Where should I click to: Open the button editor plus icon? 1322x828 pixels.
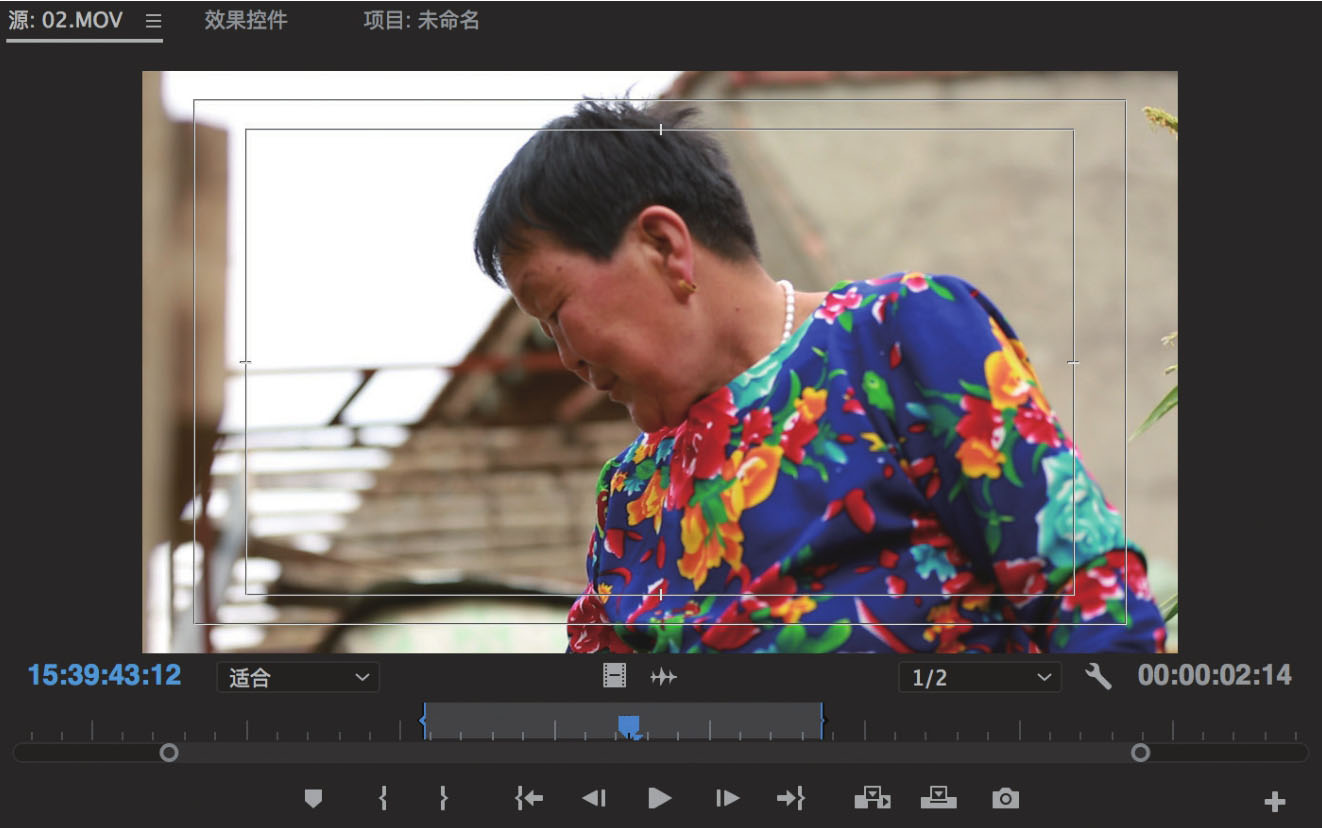pyautogui.click(x=1274, y=801)
